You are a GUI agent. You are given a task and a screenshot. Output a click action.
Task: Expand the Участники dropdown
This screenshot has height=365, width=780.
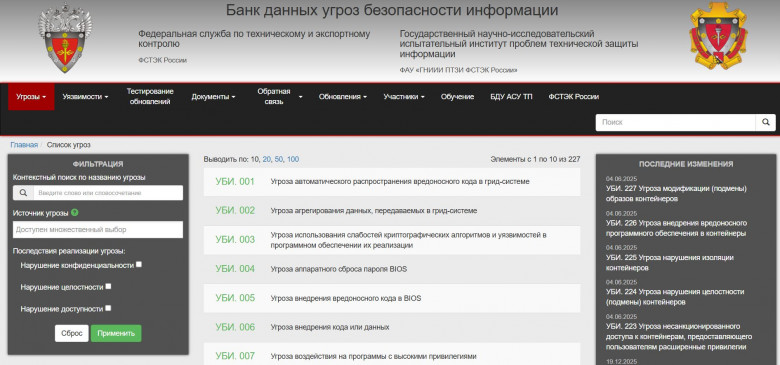click(x=403, y=97)
